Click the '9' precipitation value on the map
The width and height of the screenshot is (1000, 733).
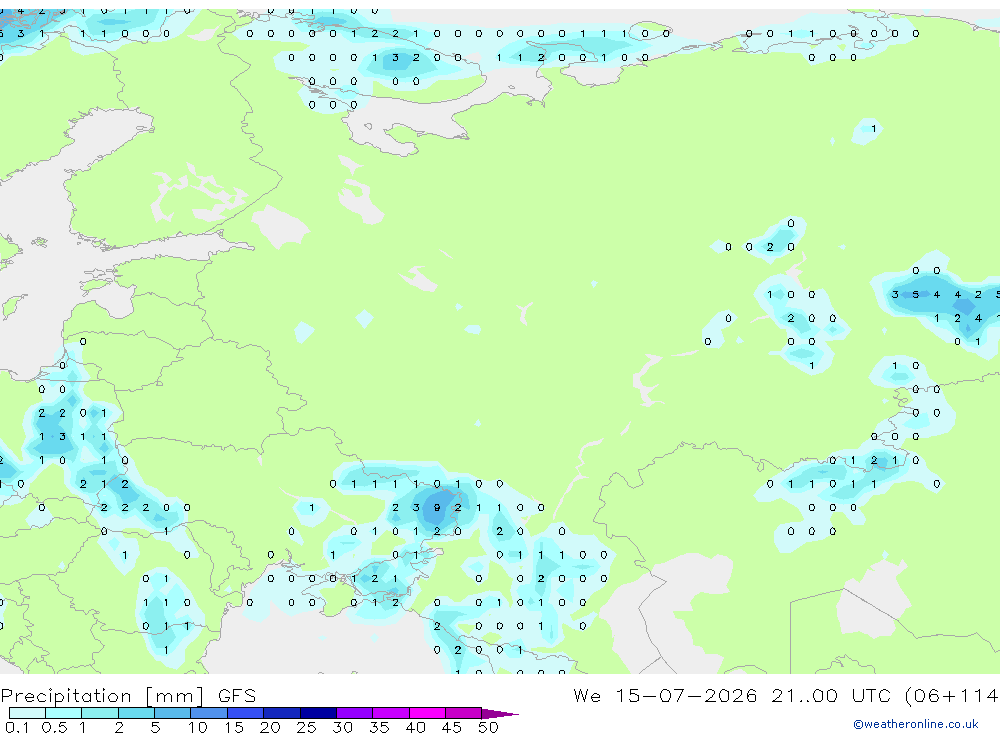click(x=437, y=508)
